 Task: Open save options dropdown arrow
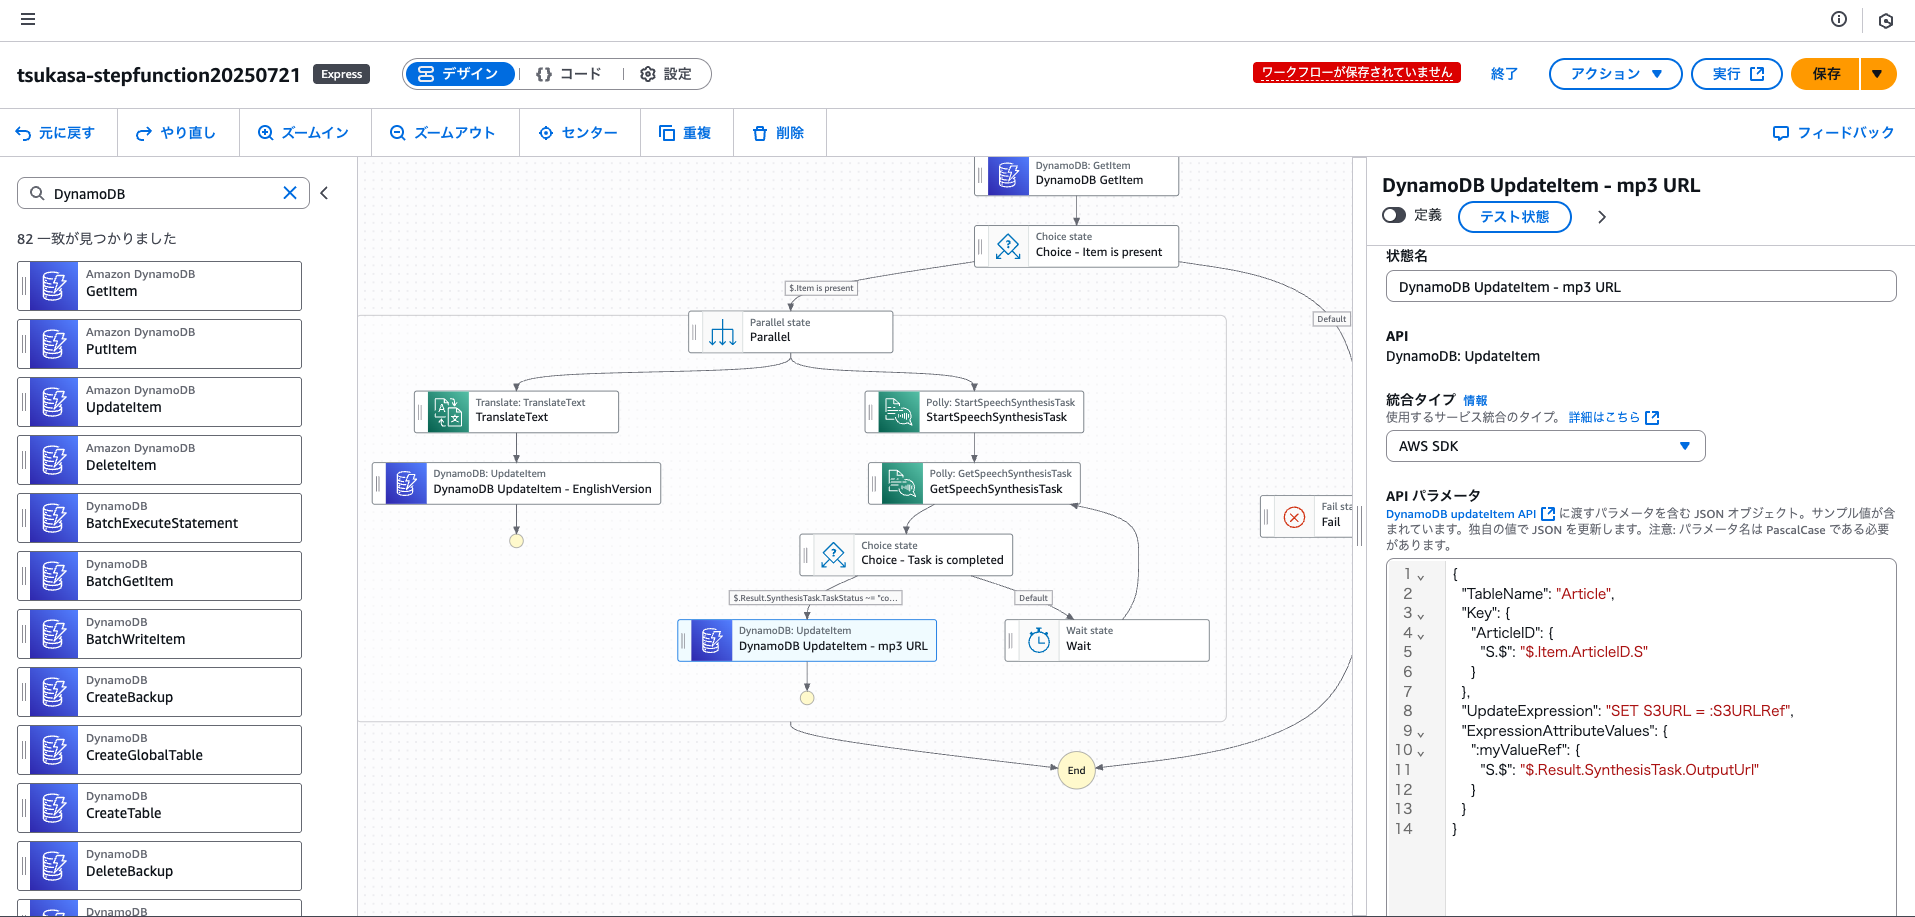1878,74
